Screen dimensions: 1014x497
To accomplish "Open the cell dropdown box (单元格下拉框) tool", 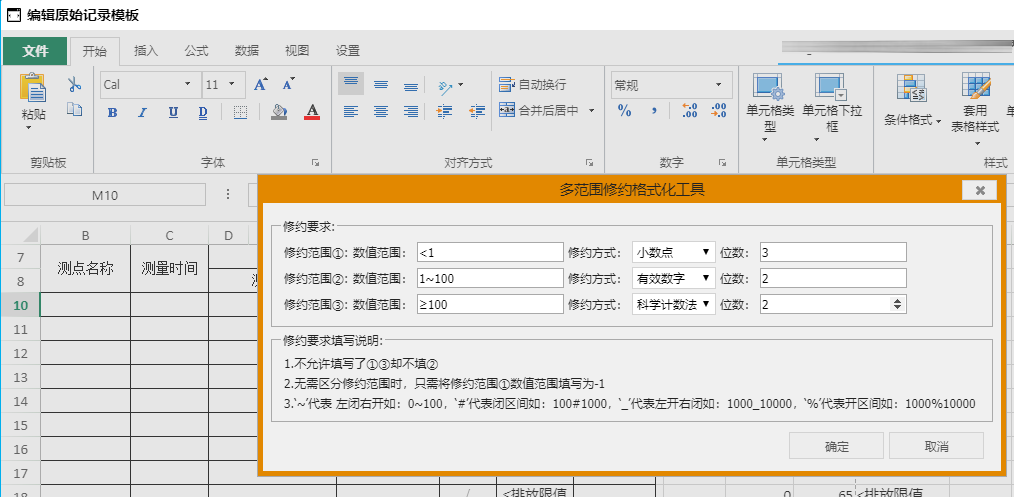I will (832, 107).
